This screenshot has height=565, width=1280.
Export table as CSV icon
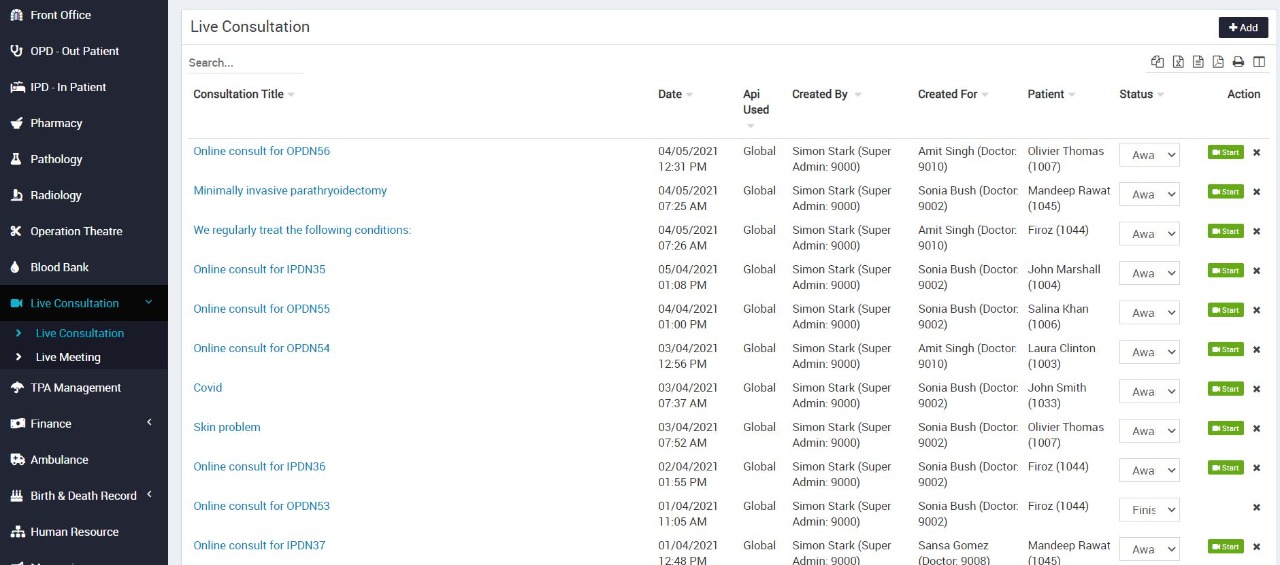[x=1198, y=62]
